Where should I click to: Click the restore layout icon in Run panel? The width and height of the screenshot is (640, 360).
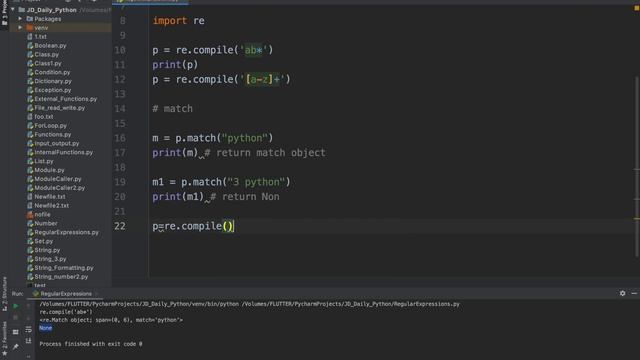point(16,332)
